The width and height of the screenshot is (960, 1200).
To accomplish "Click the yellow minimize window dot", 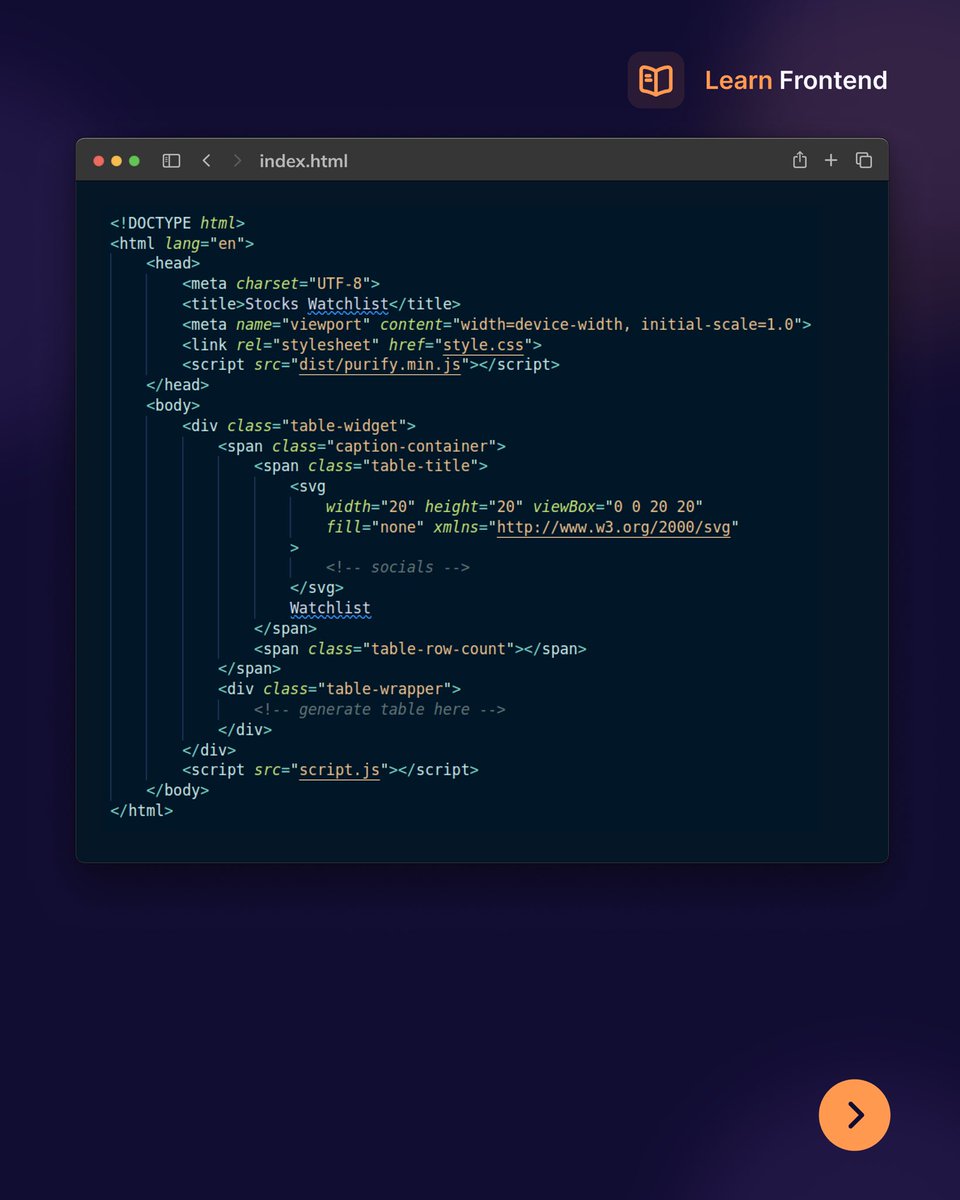I will pos(116,161).
